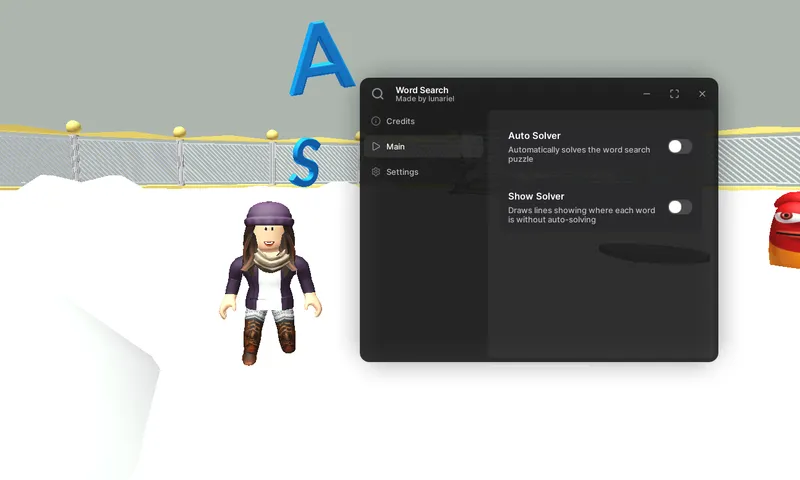This screenshot has height=480, width=800.
Task: Select the Main tab
Action: (x=421, y=146)
